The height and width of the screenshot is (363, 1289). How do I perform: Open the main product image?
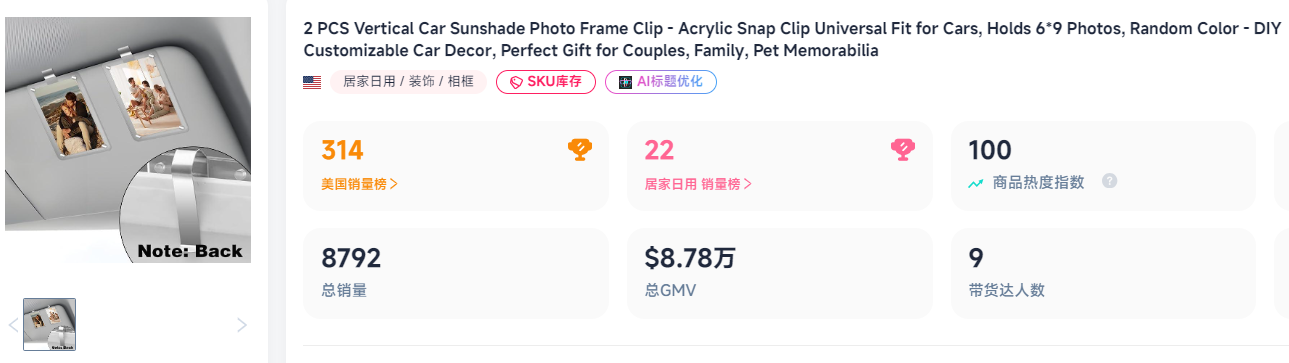click(x=128, y=138)
